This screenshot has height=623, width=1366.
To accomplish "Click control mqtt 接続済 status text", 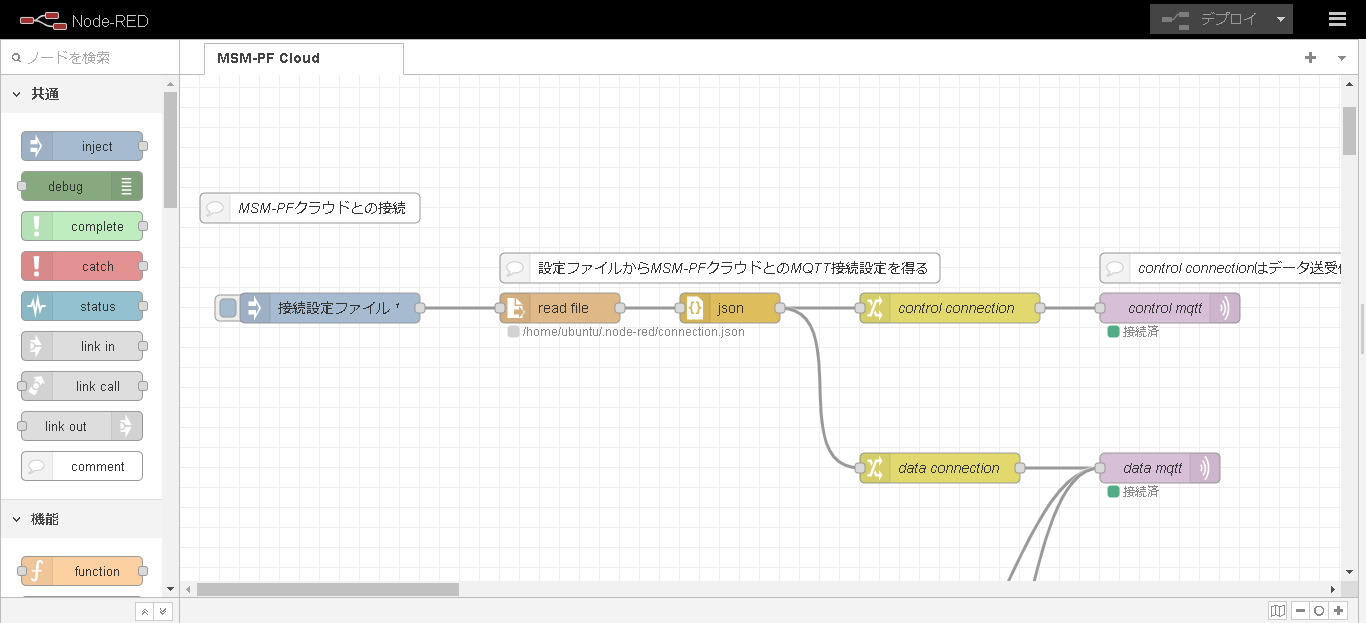I will [1140, 332].
